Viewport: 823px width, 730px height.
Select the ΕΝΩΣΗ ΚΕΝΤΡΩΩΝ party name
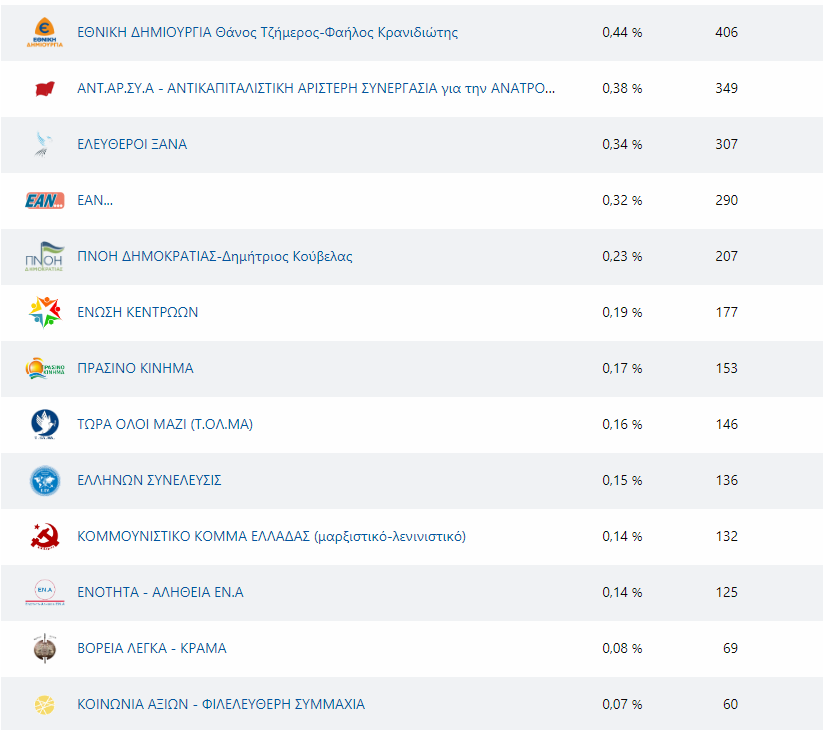point(137,312)
